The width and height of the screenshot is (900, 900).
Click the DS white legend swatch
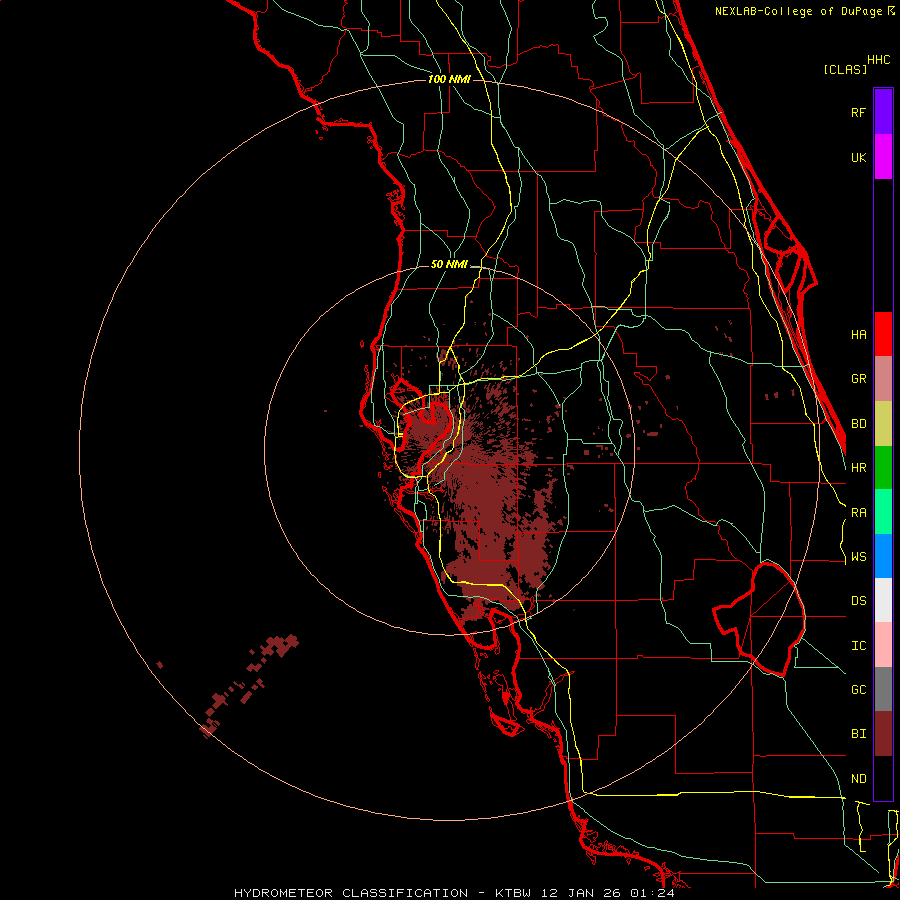[x=883, y=600]
